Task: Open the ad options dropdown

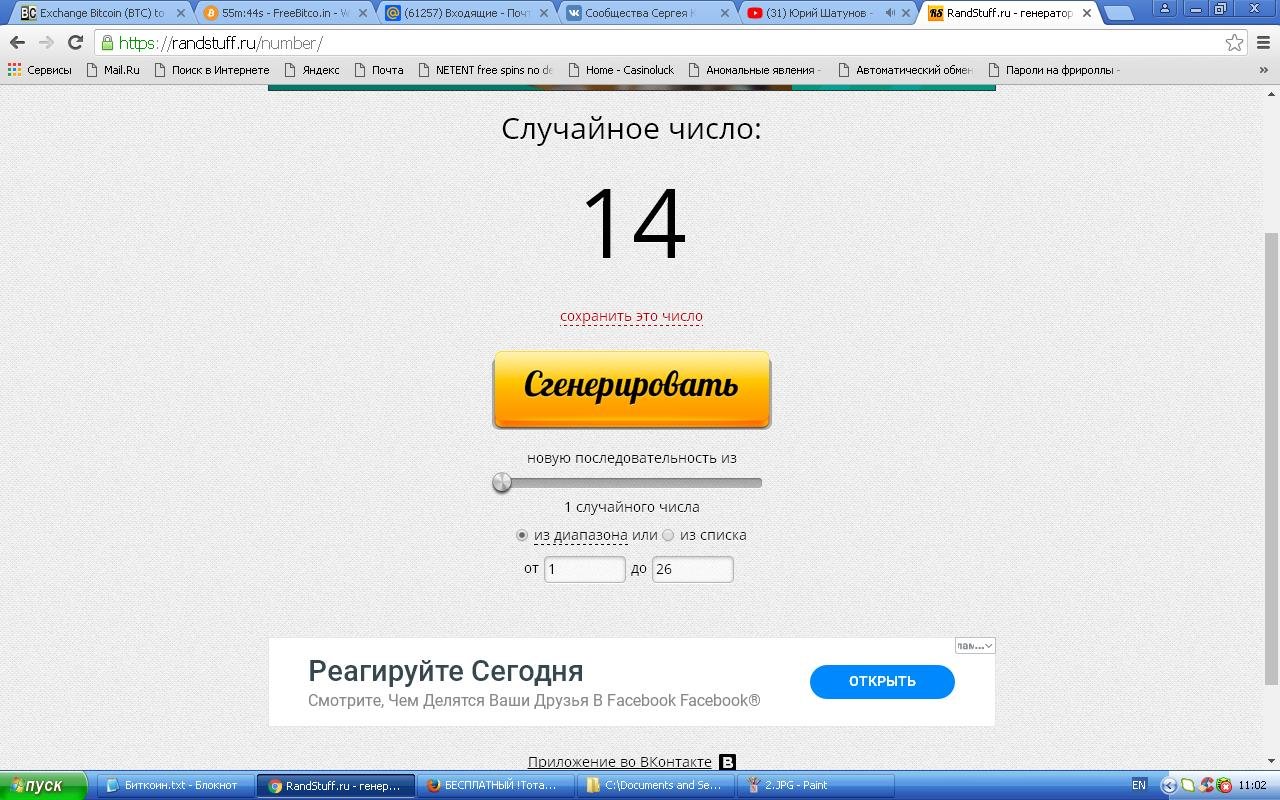Action: click(975, 646)
